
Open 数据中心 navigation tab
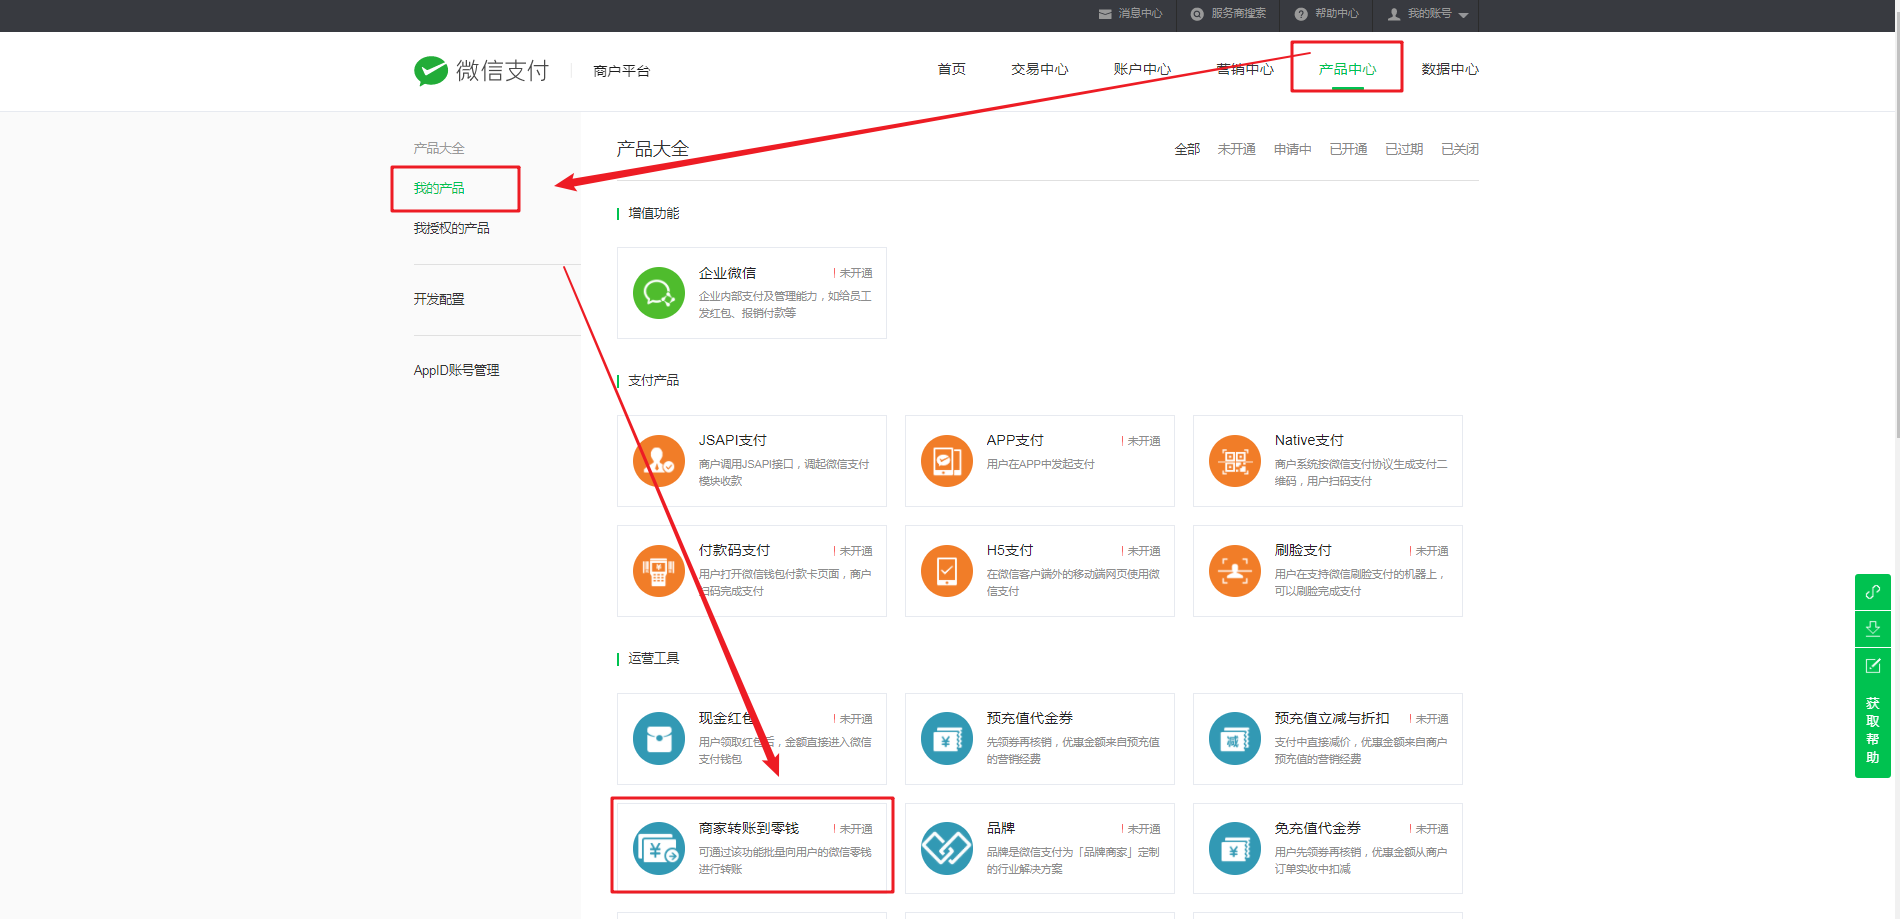(x=1450, y=69)
